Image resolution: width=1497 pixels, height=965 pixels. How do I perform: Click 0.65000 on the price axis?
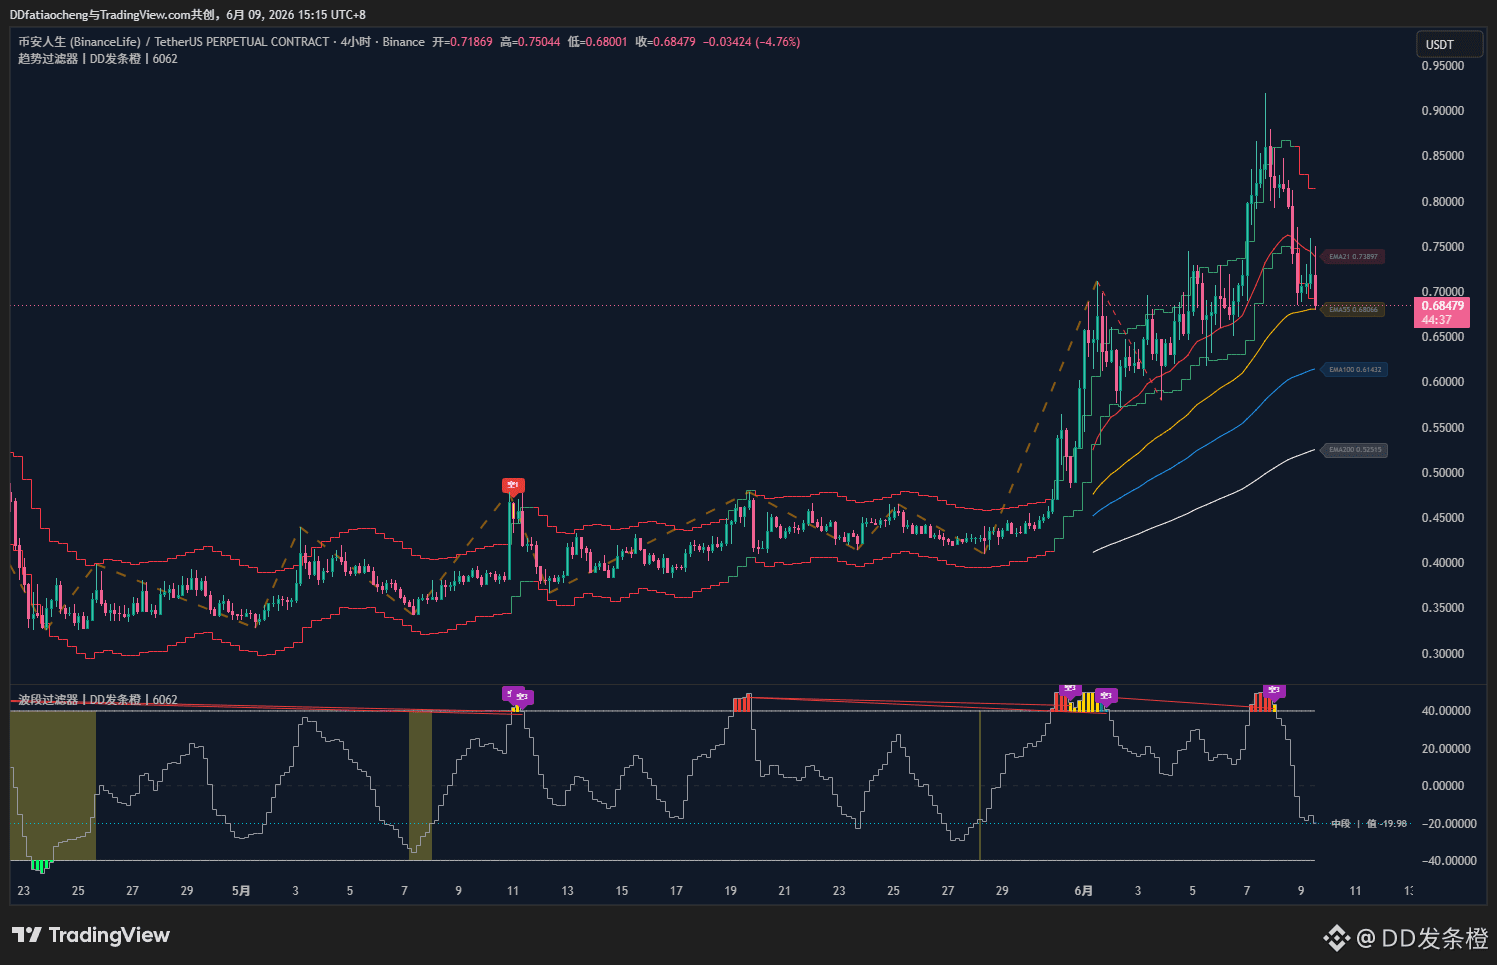(1443, 337)
